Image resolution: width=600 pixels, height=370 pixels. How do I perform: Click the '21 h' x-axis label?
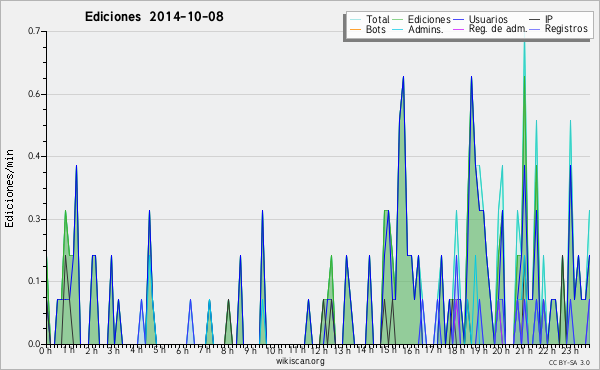(x=524, y=350)
